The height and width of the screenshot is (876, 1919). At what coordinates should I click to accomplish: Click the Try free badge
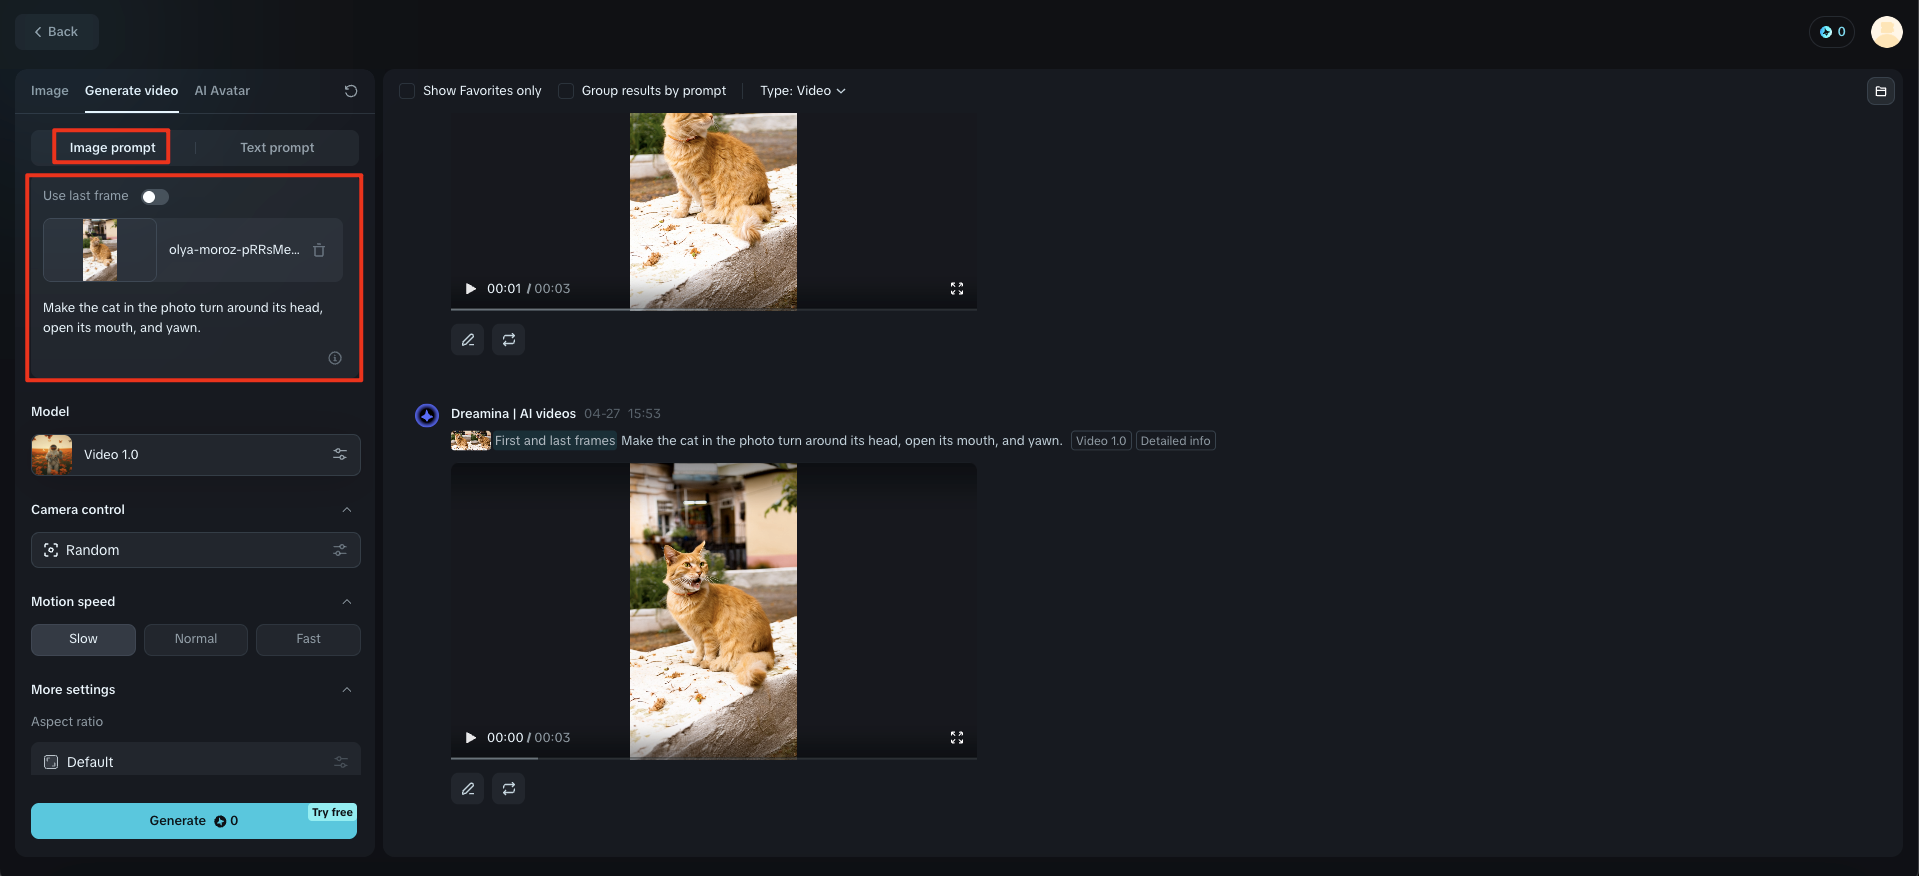pos(332,813)
